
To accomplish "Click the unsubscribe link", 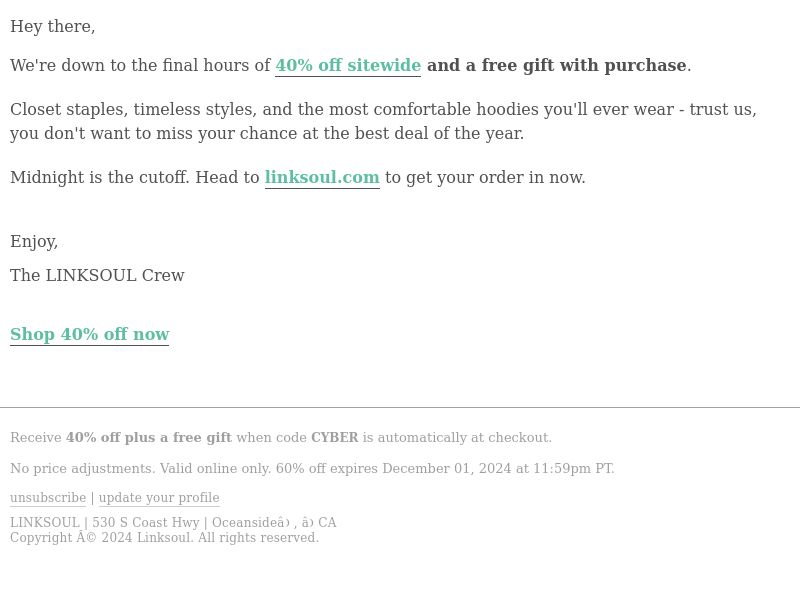I will 48,497.
